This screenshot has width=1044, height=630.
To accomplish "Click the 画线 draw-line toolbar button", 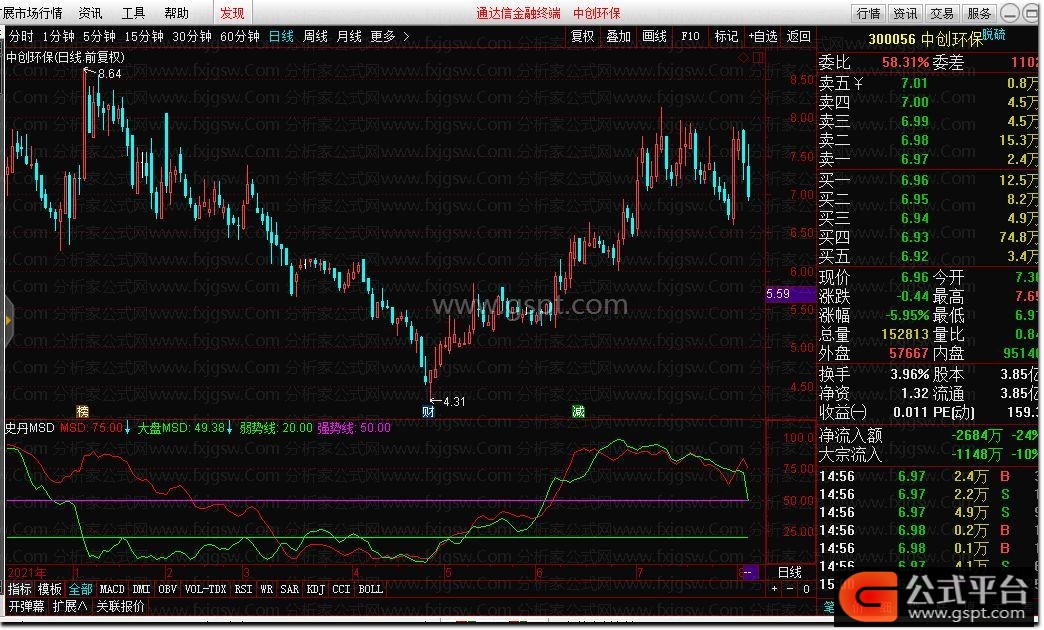I will coord(654,36).
